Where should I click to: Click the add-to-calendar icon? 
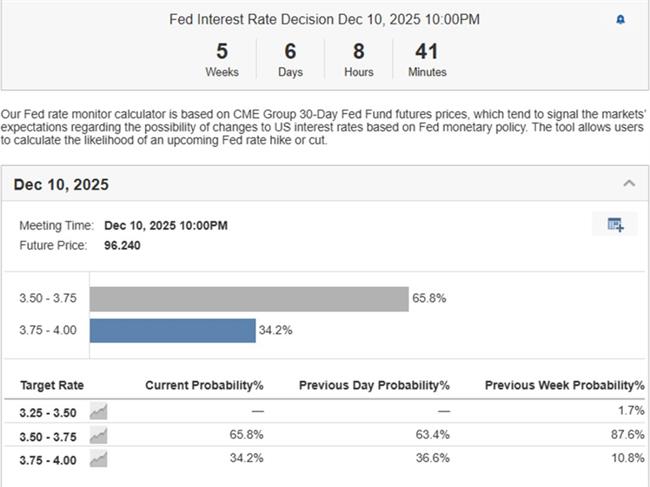coord(615,225)
